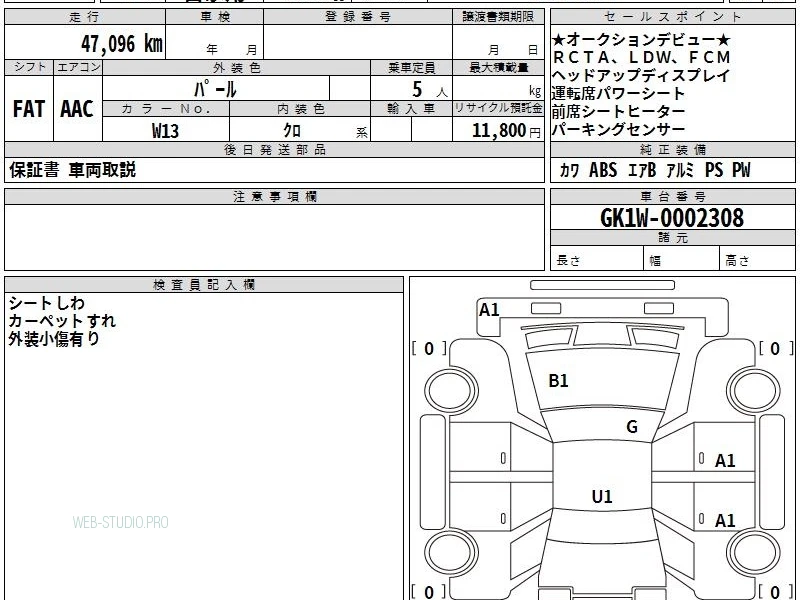Click the エアコン header label
Image resolution: width=800 pixels, height=600 pixels.
pos(78,67)
